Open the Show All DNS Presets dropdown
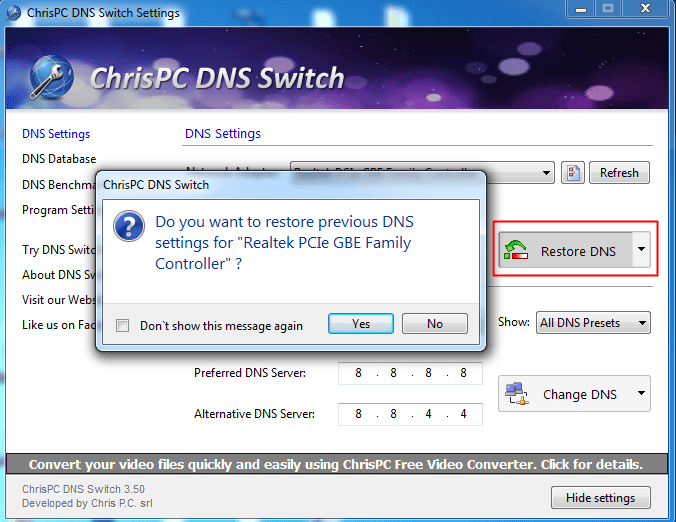The height and width of the screenshot is (522, 676). [x=642, y=323]
